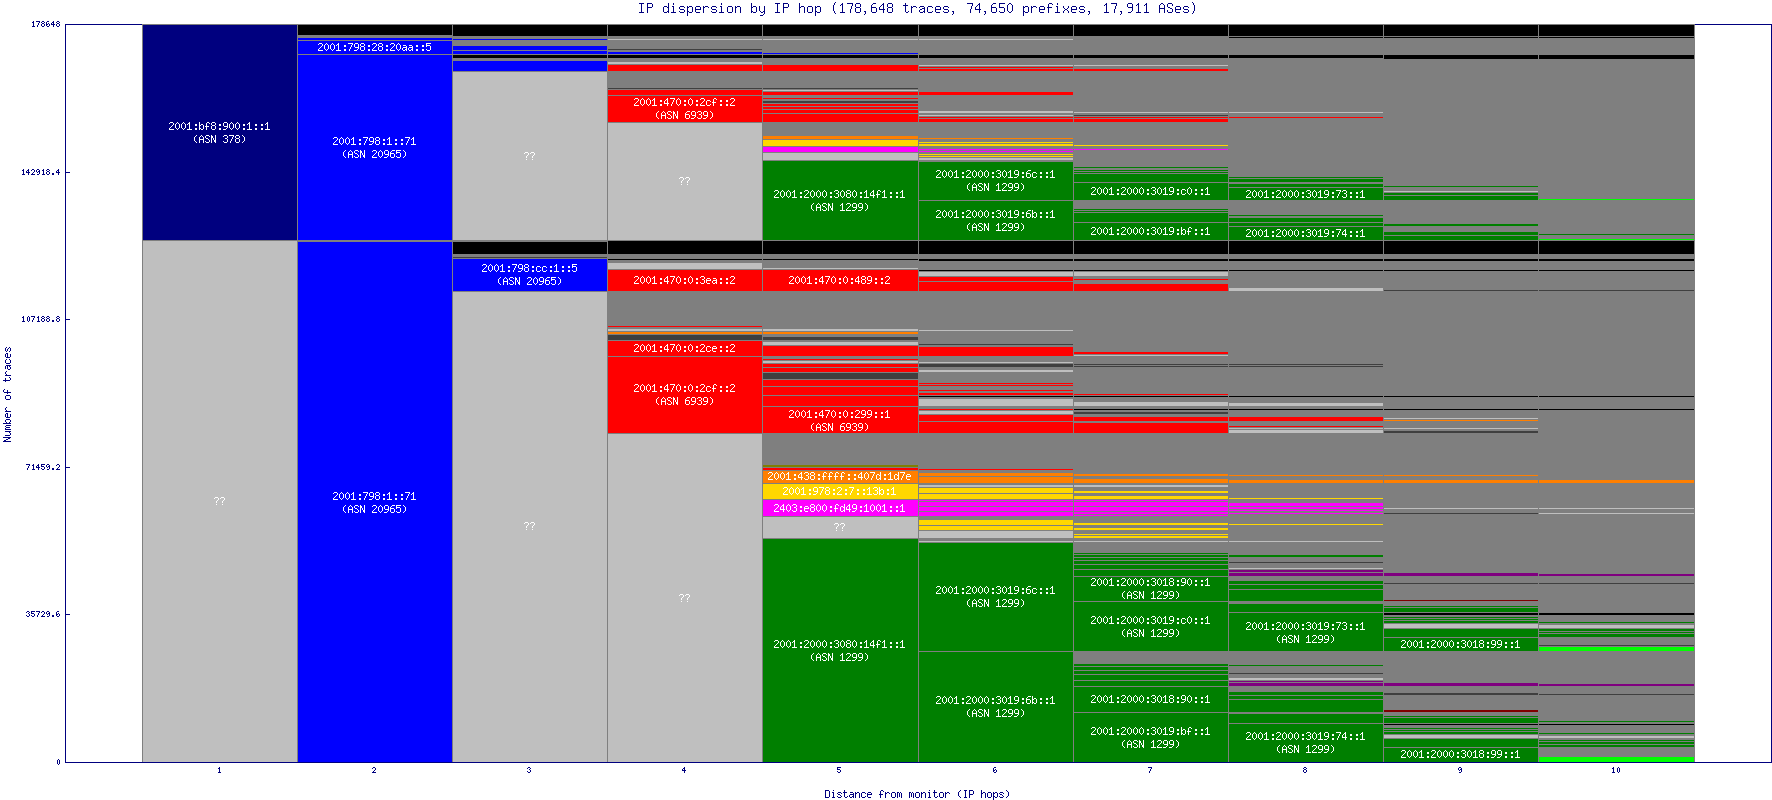Click the "Number of traces" axis title
The width and height of the screenshot is (1772, 800).
(x=8, y=394)
